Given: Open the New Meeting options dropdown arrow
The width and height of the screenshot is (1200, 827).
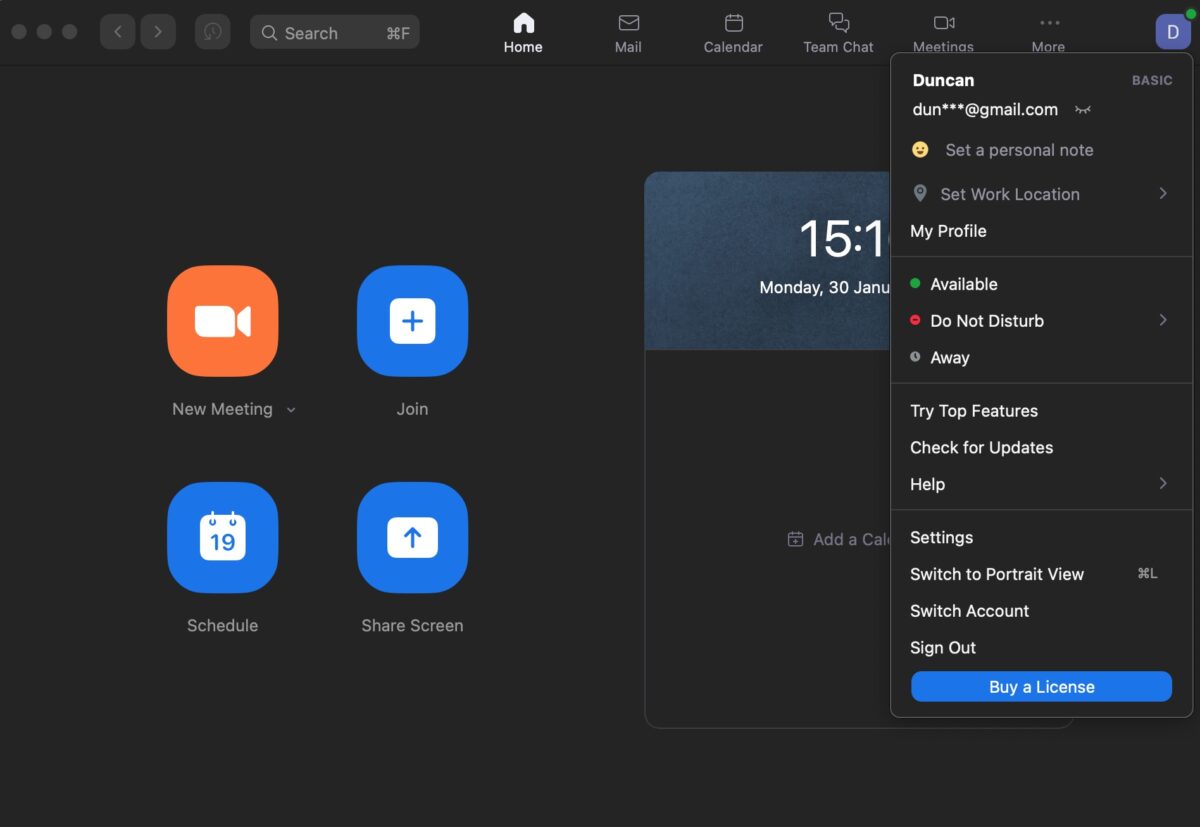Looking at the screenshot, I should (291, 410).
